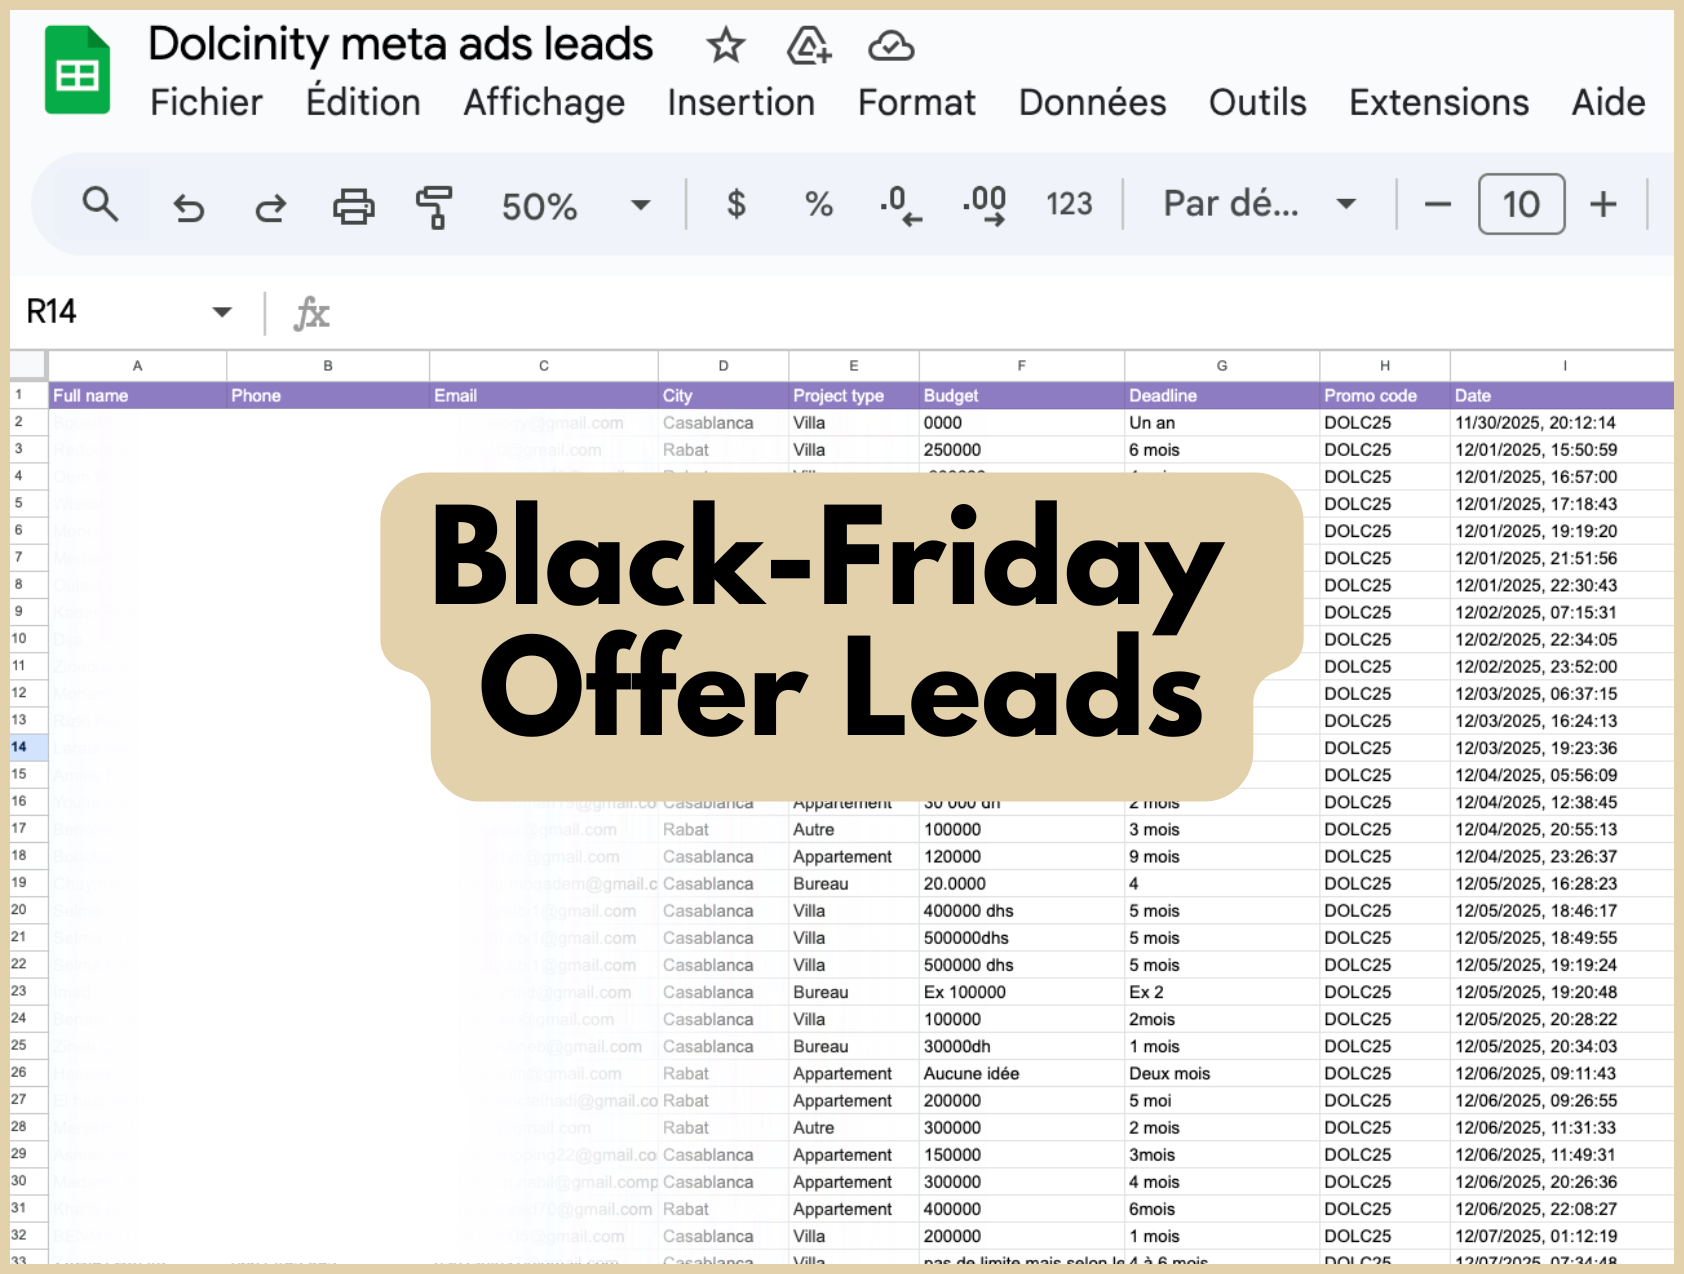The height and width of the screenshot is (1274, 1684).
Task: Check the cloud saved status icon
Action: (x=890, y=46)
